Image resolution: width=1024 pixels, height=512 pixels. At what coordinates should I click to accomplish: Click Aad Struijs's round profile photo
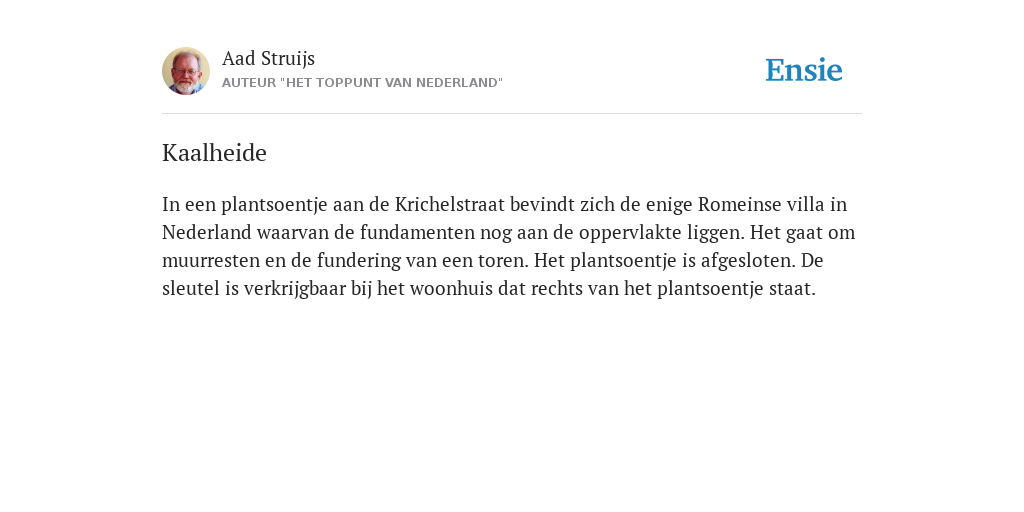click(x=186, y=71)
